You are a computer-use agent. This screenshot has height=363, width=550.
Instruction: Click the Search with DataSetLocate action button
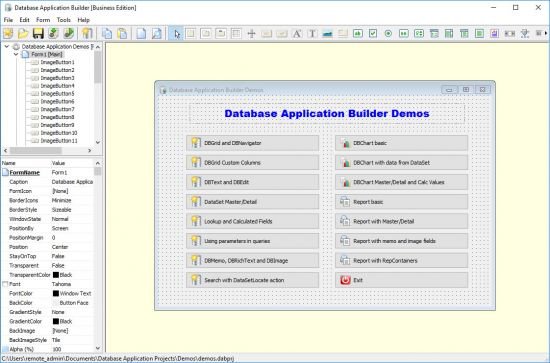click(x=253, y=280)
